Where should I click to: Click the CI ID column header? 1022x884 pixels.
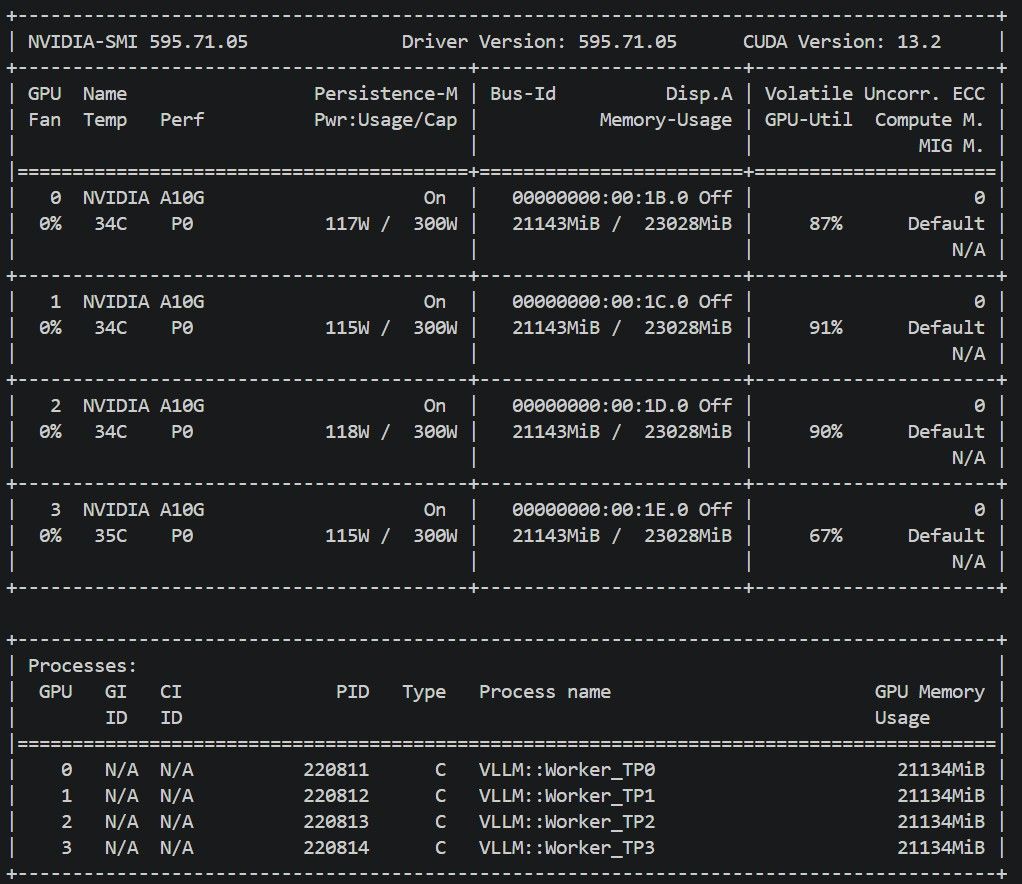coord(171,705)
